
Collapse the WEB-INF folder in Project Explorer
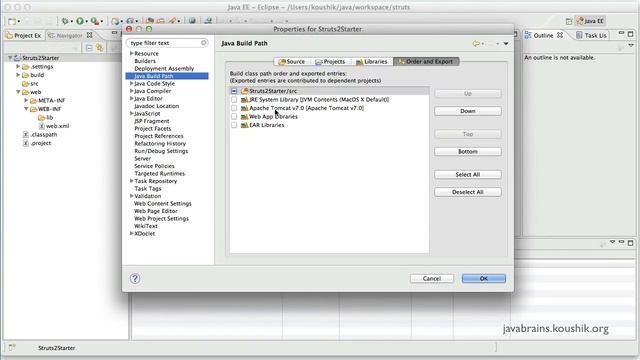26,109
